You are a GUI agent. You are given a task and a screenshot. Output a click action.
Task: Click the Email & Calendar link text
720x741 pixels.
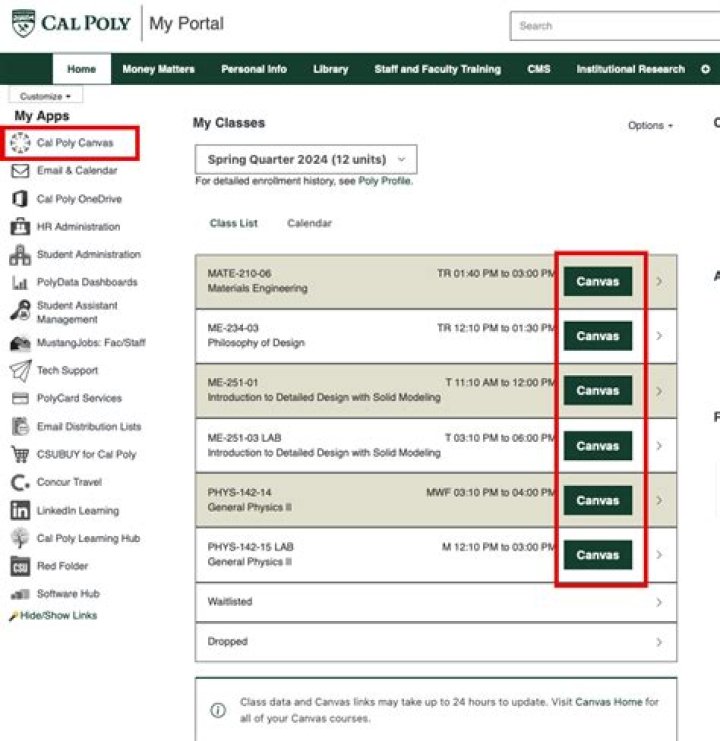coord(77,171)
